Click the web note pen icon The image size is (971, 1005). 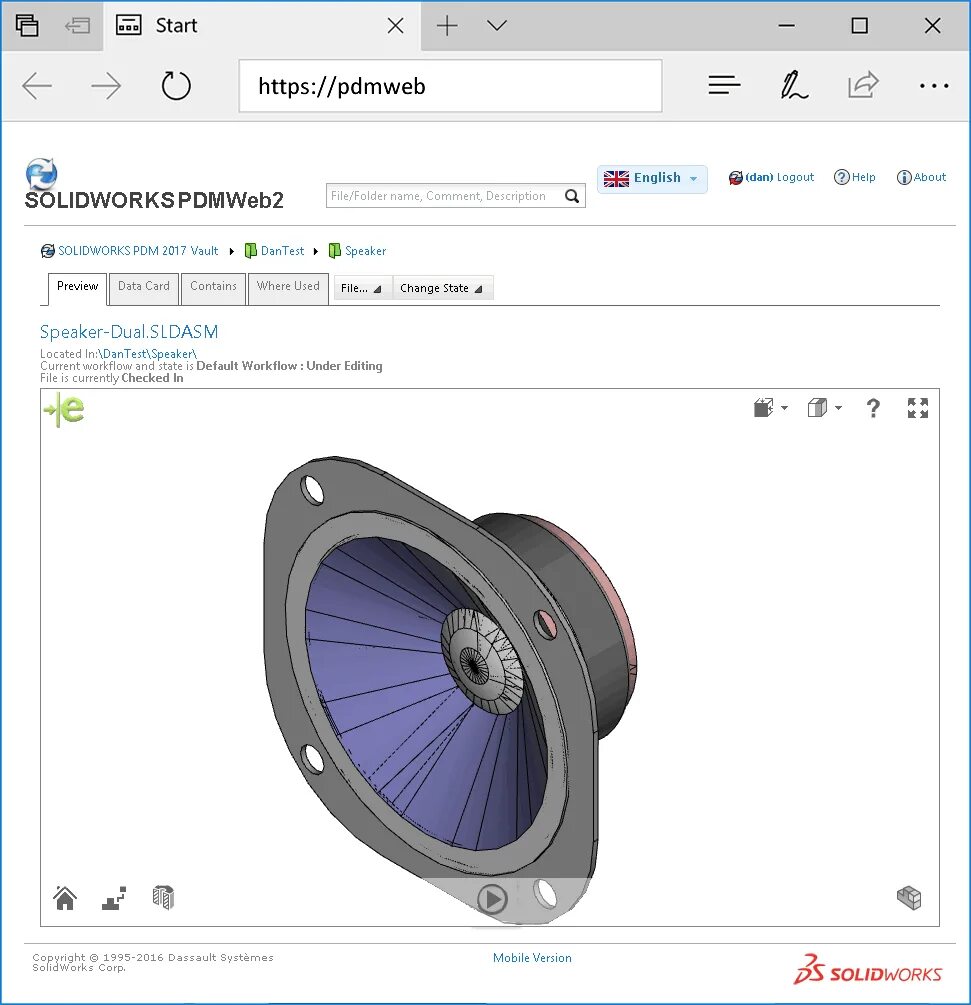794,85
